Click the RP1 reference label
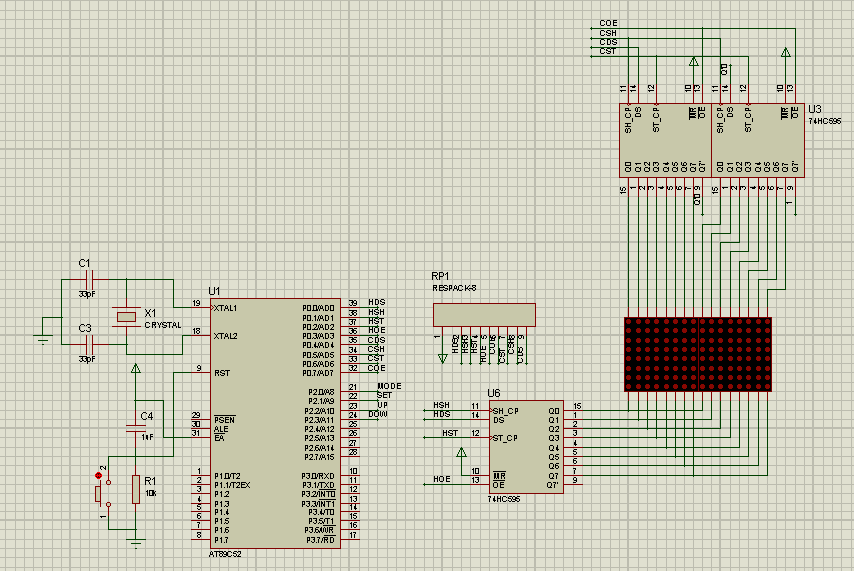 pos(440,276)
